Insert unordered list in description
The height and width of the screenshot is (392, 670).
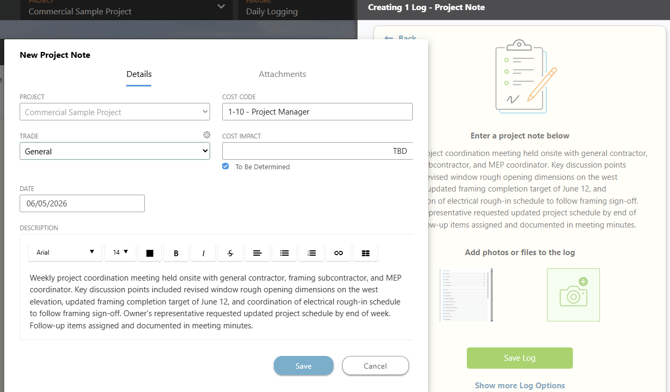click(284, 253)
